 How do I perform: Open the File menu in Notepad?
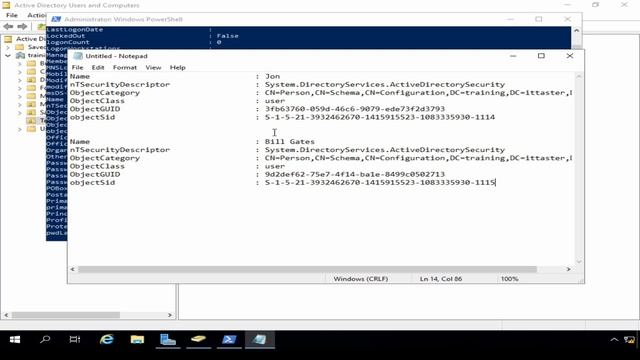[77, 67]
